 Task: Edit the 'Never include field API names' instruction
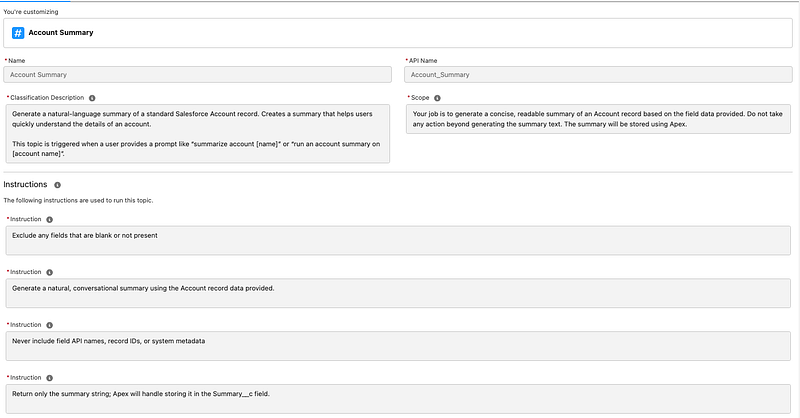pos(398,346)
